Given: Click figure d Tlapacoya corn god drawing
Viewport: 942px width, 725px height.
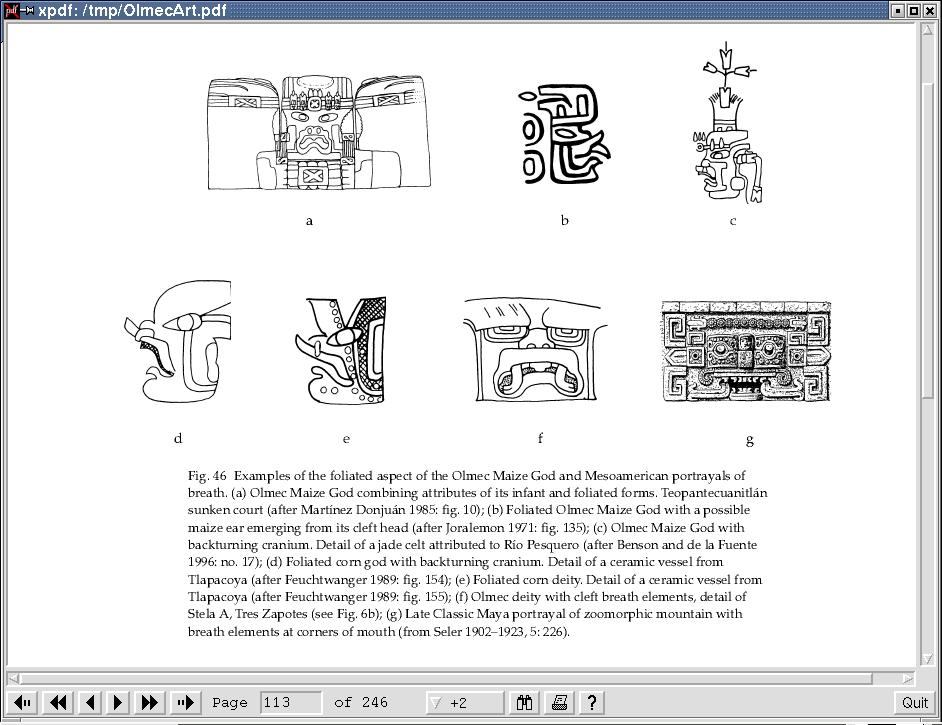Looking at the screenshot, I should tap(177, 341).
